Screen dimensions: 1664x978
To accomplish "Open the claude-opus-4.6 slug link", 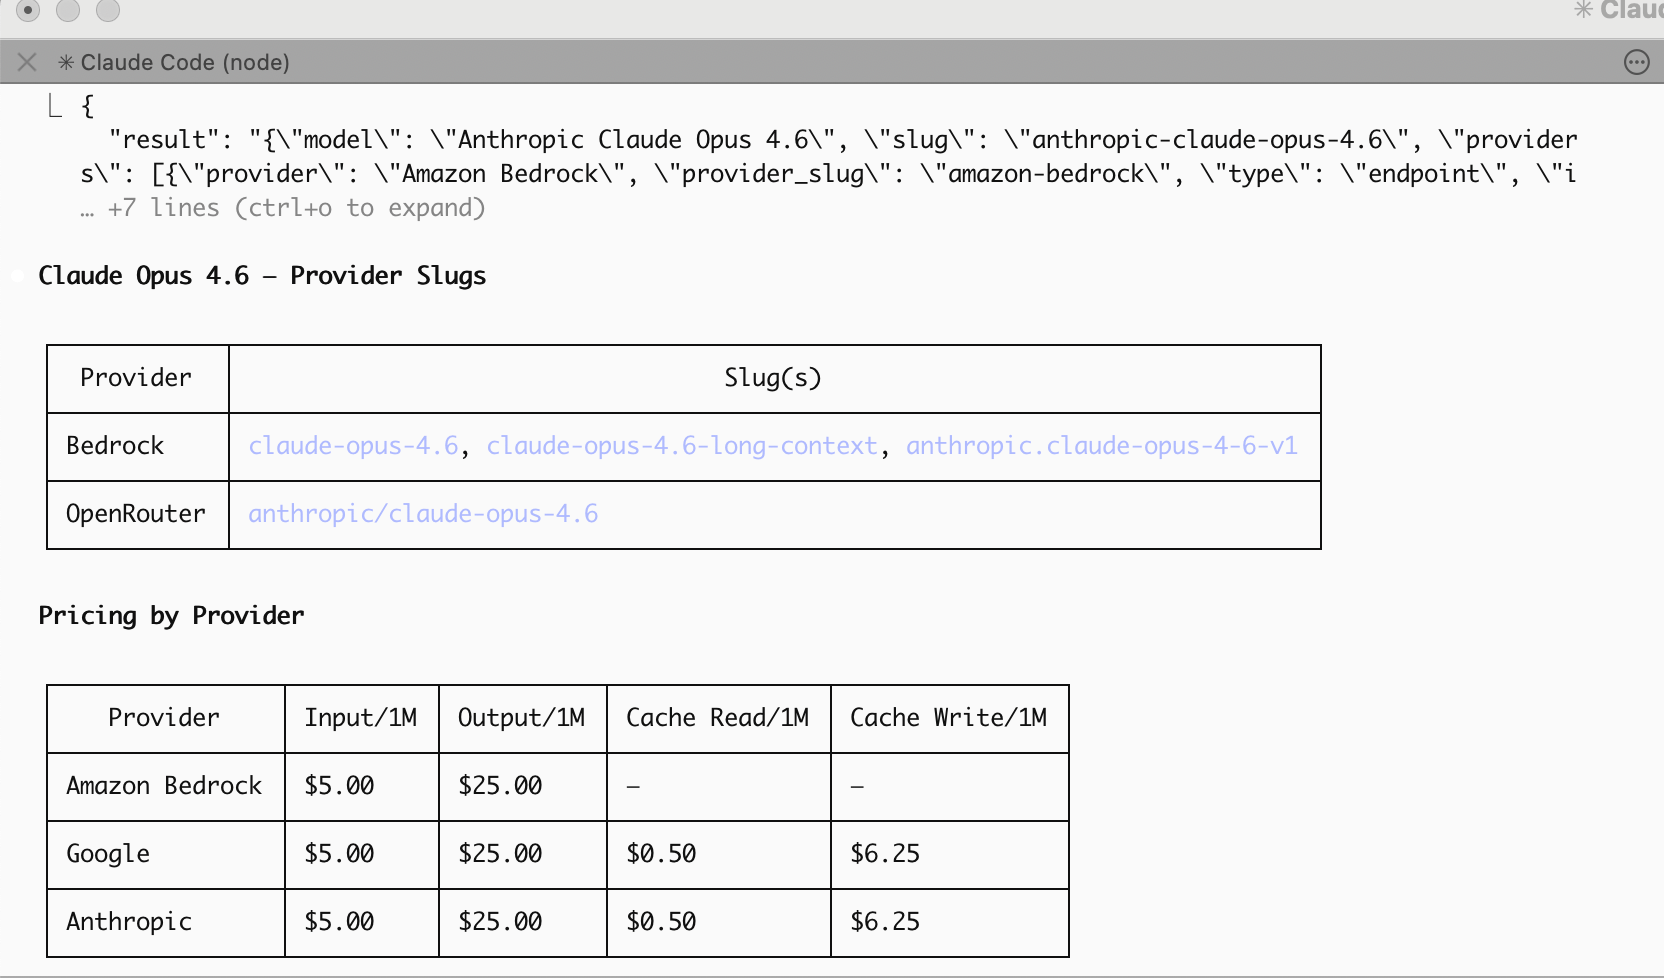I will pos(353,446).
